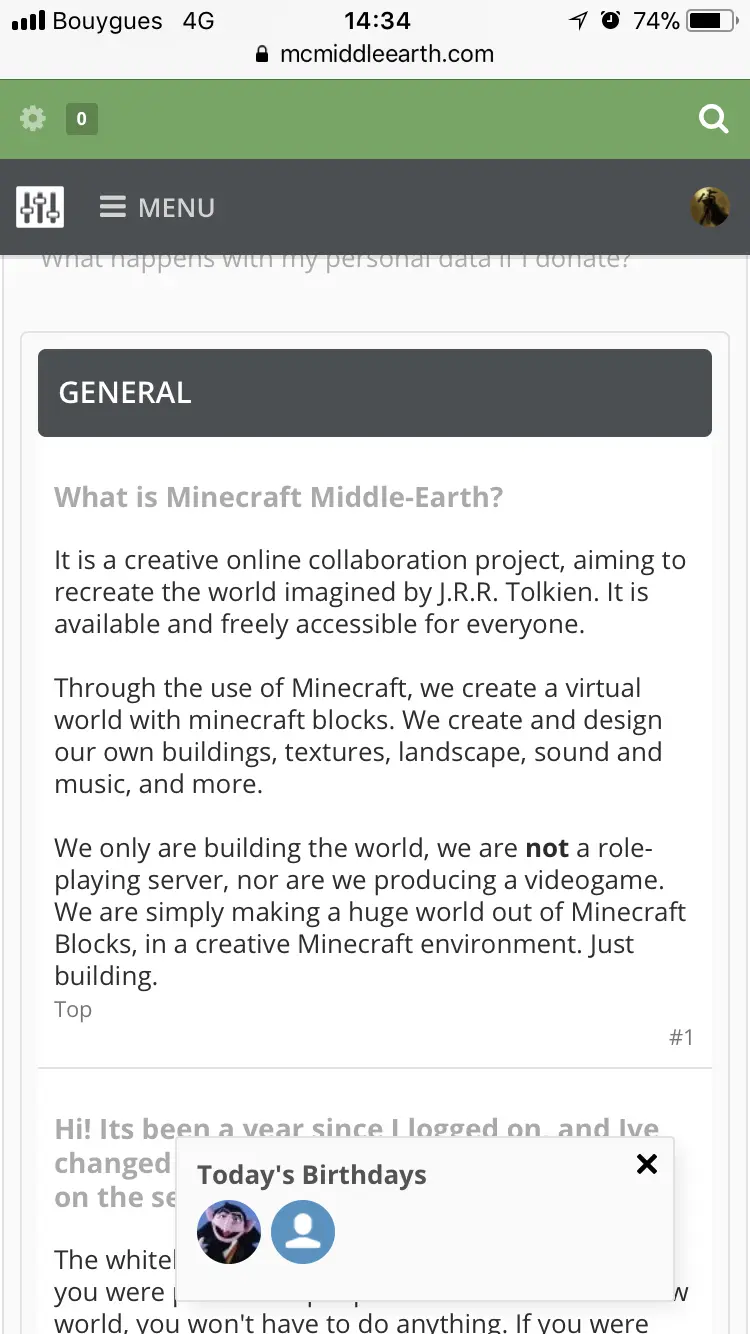
Task: Tap the mcmiddleearth.com address bar
Action: coord(375,54)
